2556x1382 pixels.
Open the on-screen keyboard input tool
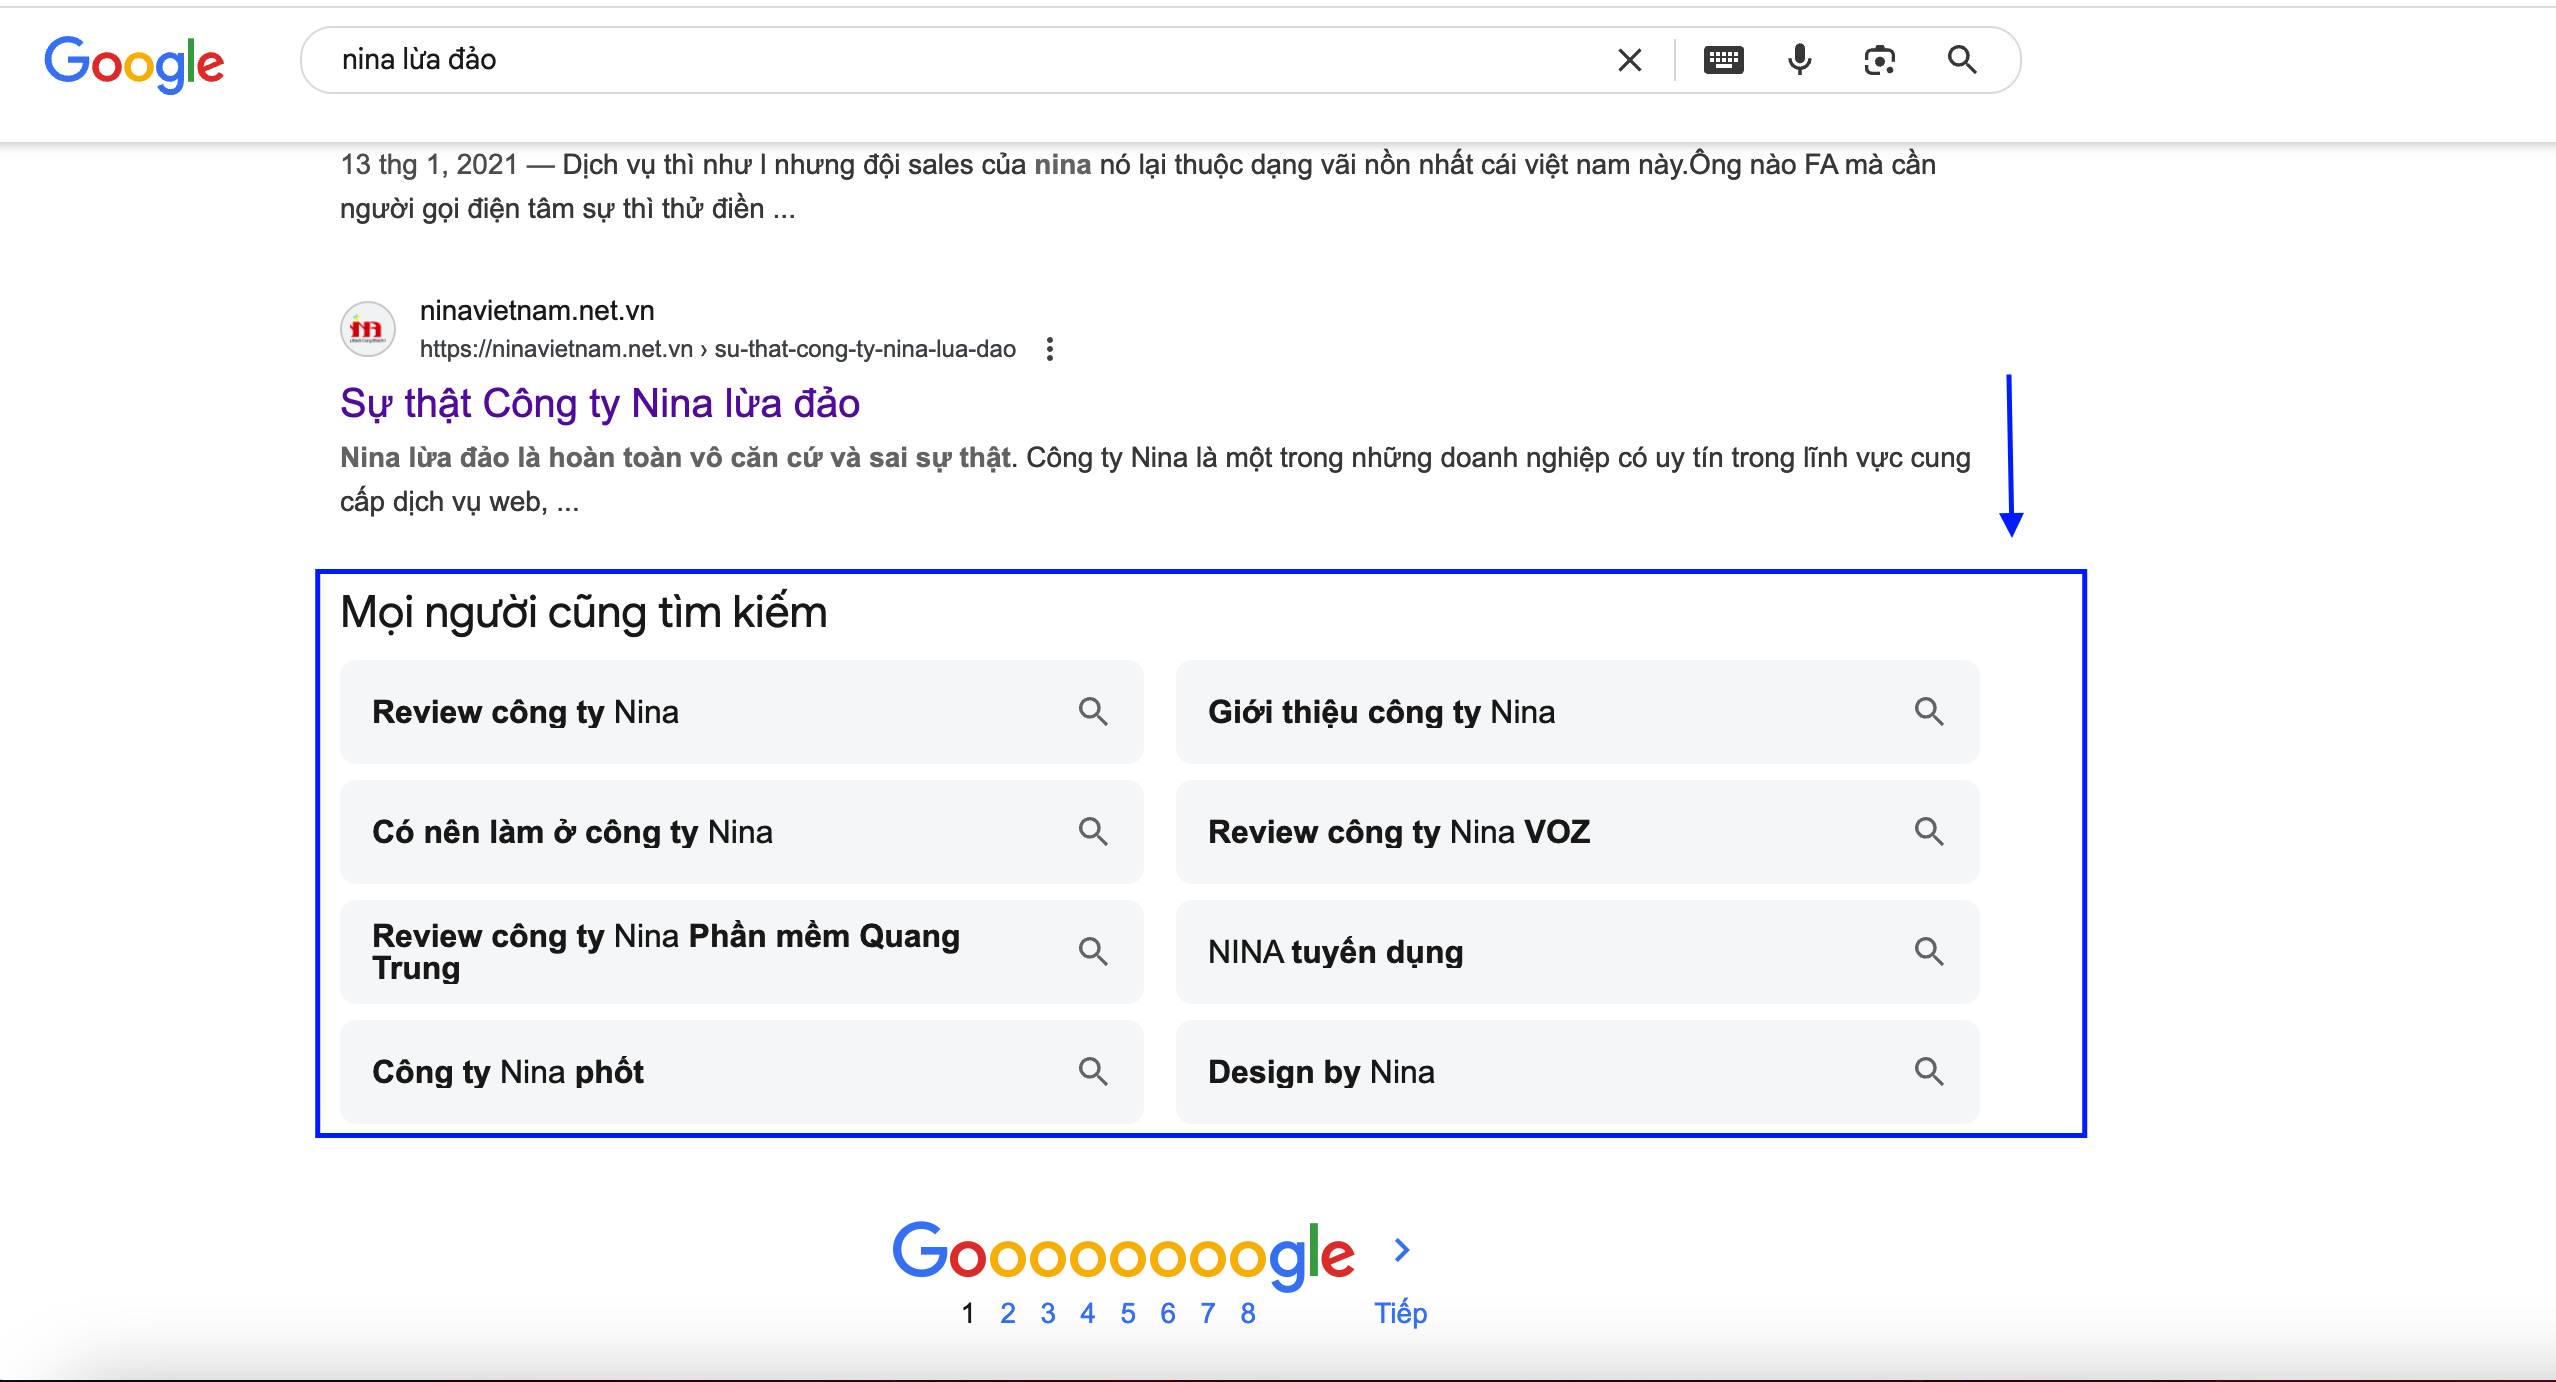(x=1723, y=60)
